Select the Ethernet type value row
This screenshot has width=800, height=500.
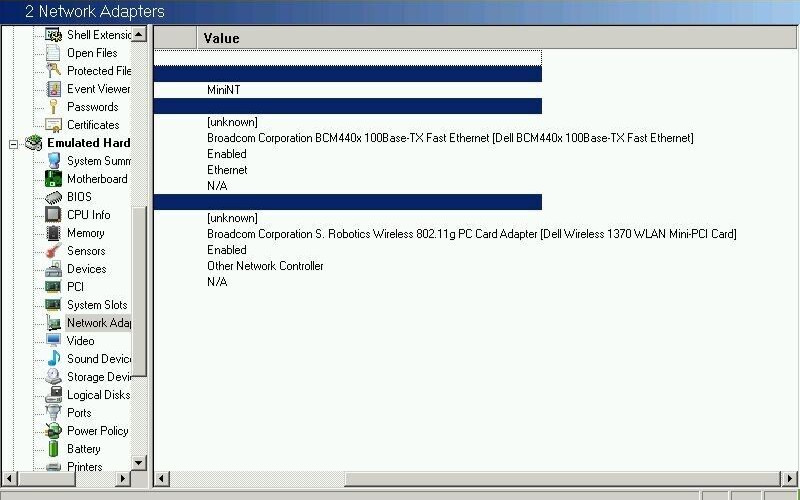point(227,170)
